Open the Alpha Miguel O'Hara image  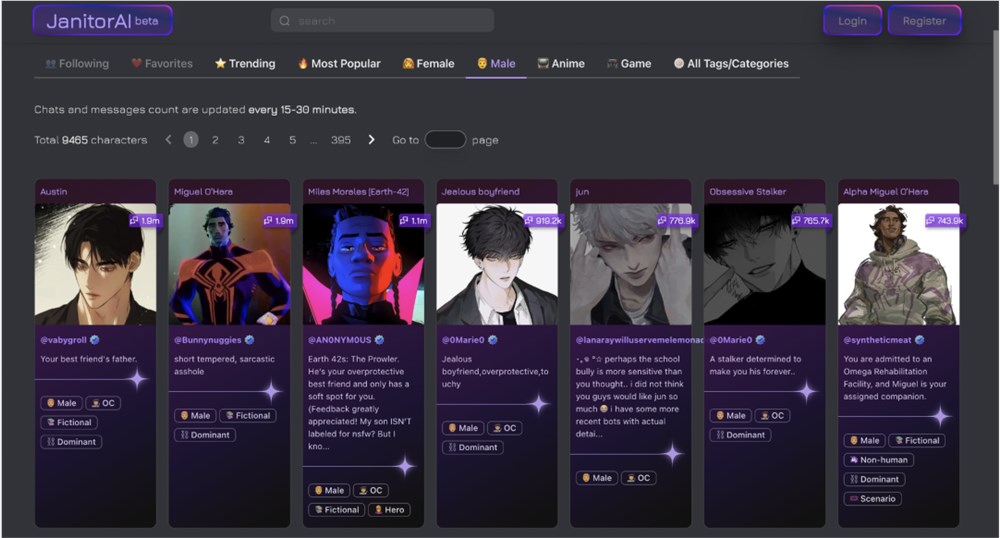(899, 265)
